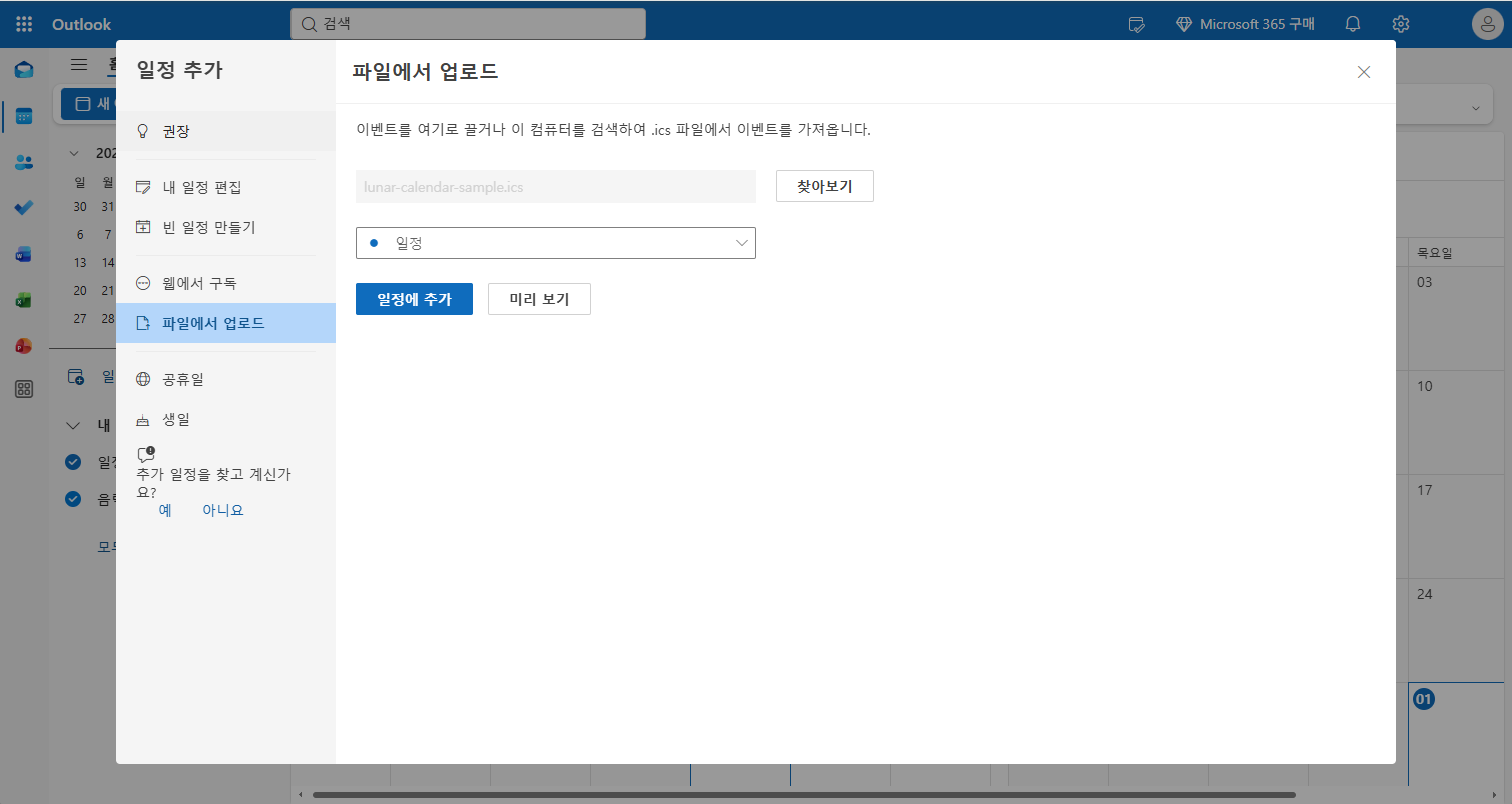
Task: Open the 일정 calendar dropdown
Action: tap(556, 243)
